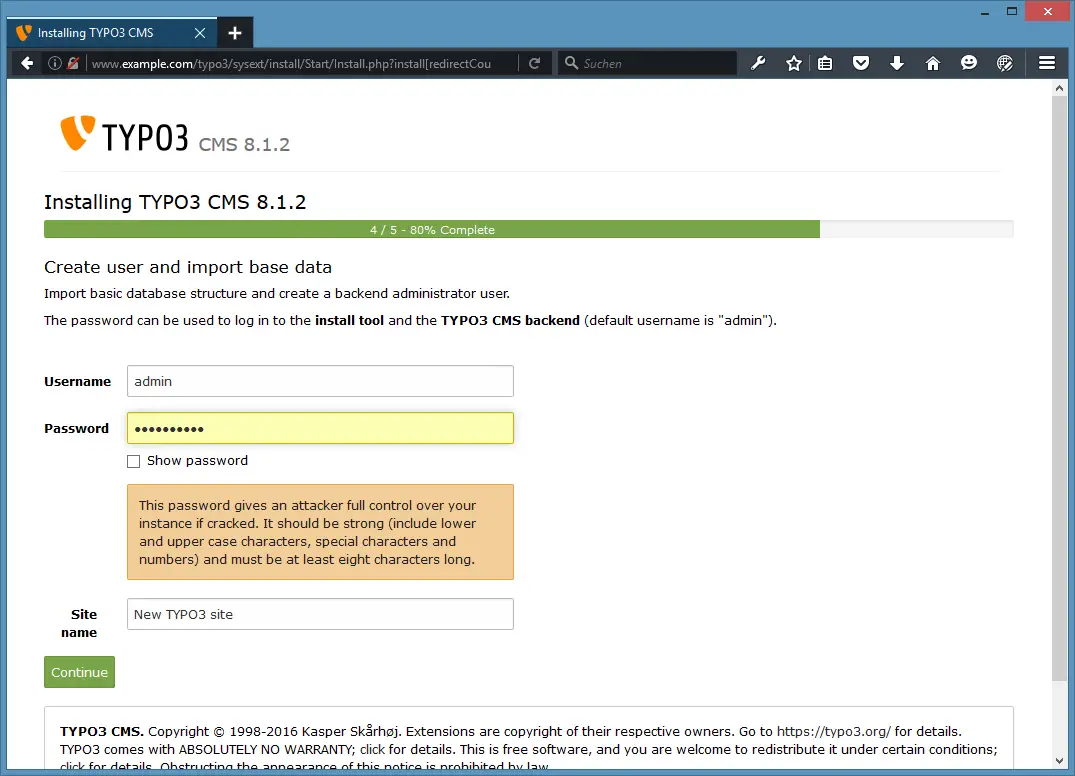Click the 'Installing TYPO3 CMS 8.1.2' heading
1075x776 pixels.
(175, 202)
